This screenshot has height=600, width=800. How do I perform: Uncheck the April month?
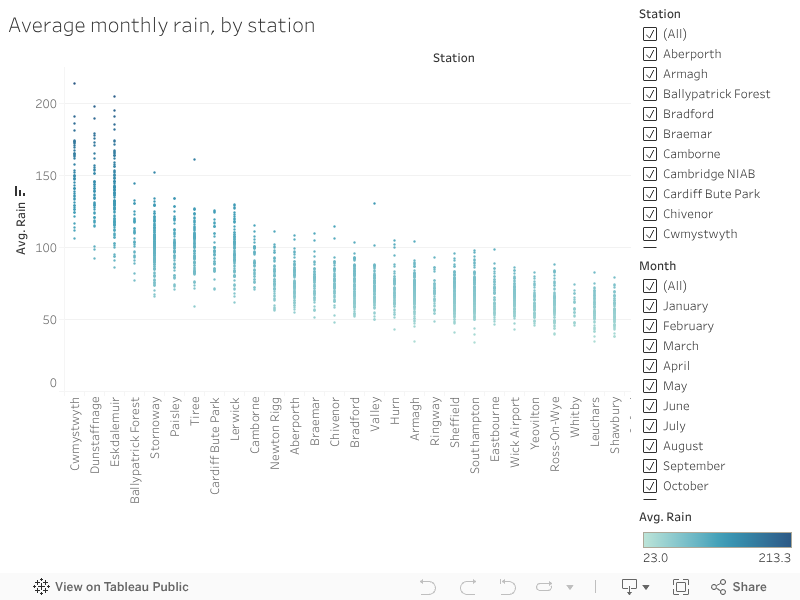tap(649, 366)
